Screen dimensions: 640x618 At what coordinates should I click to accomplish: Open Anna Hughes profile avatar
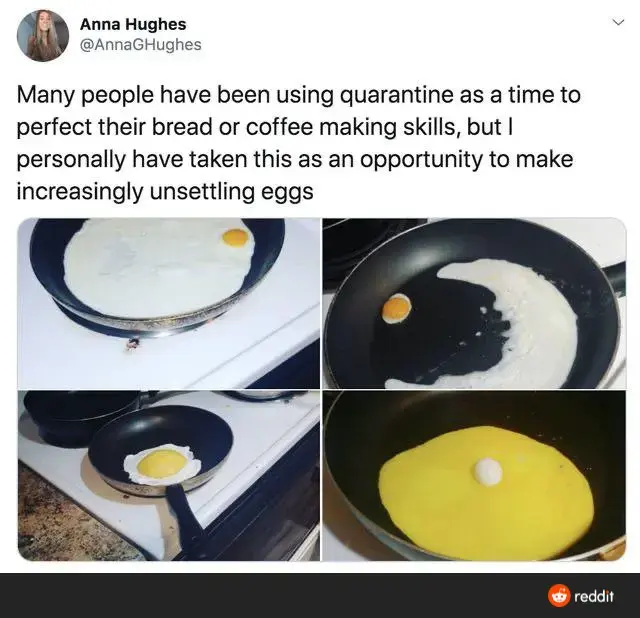click(43, 36)
